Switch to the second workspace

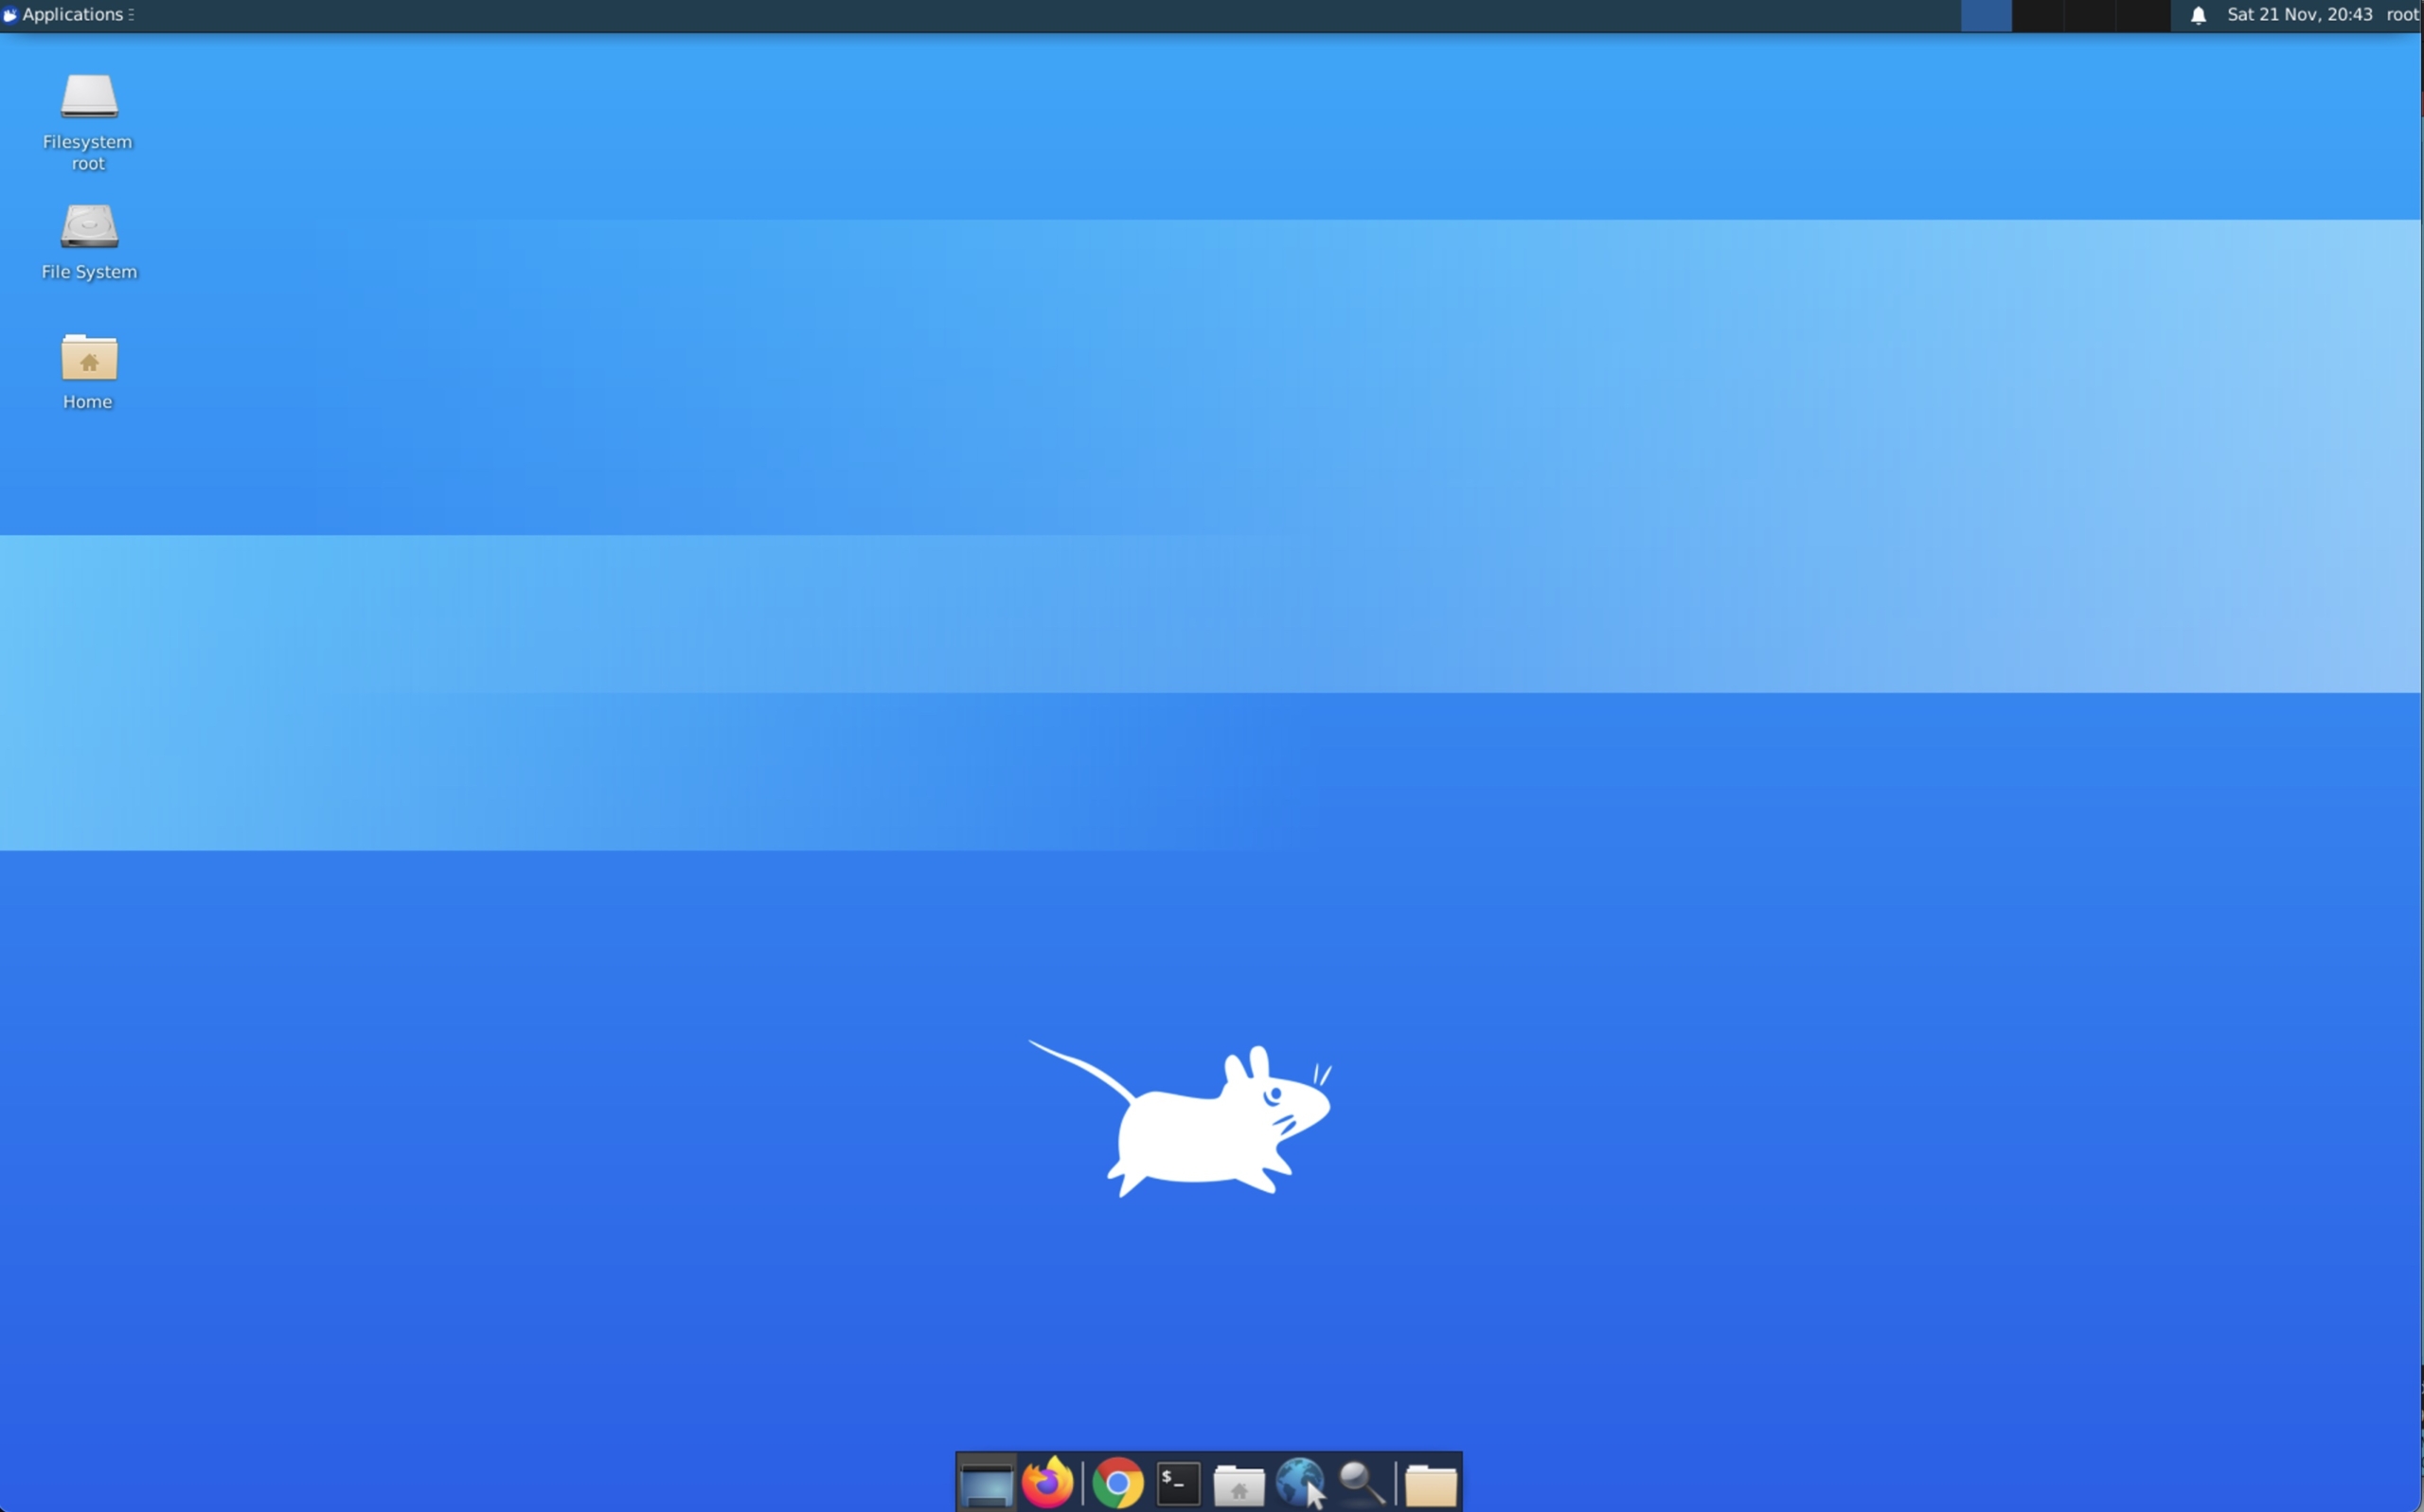tap(2038, 16)
